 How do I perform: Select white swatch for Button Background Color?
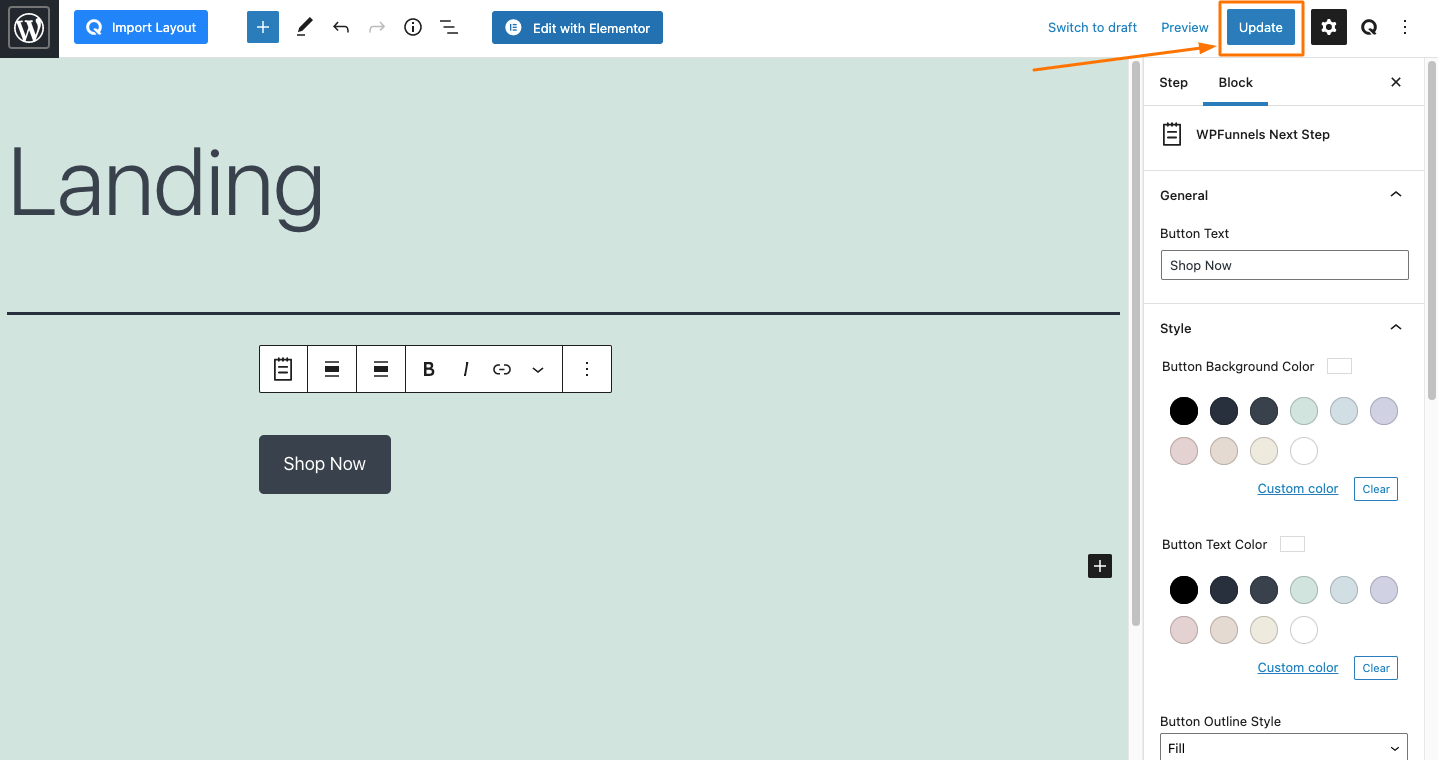click(1304, 451)
